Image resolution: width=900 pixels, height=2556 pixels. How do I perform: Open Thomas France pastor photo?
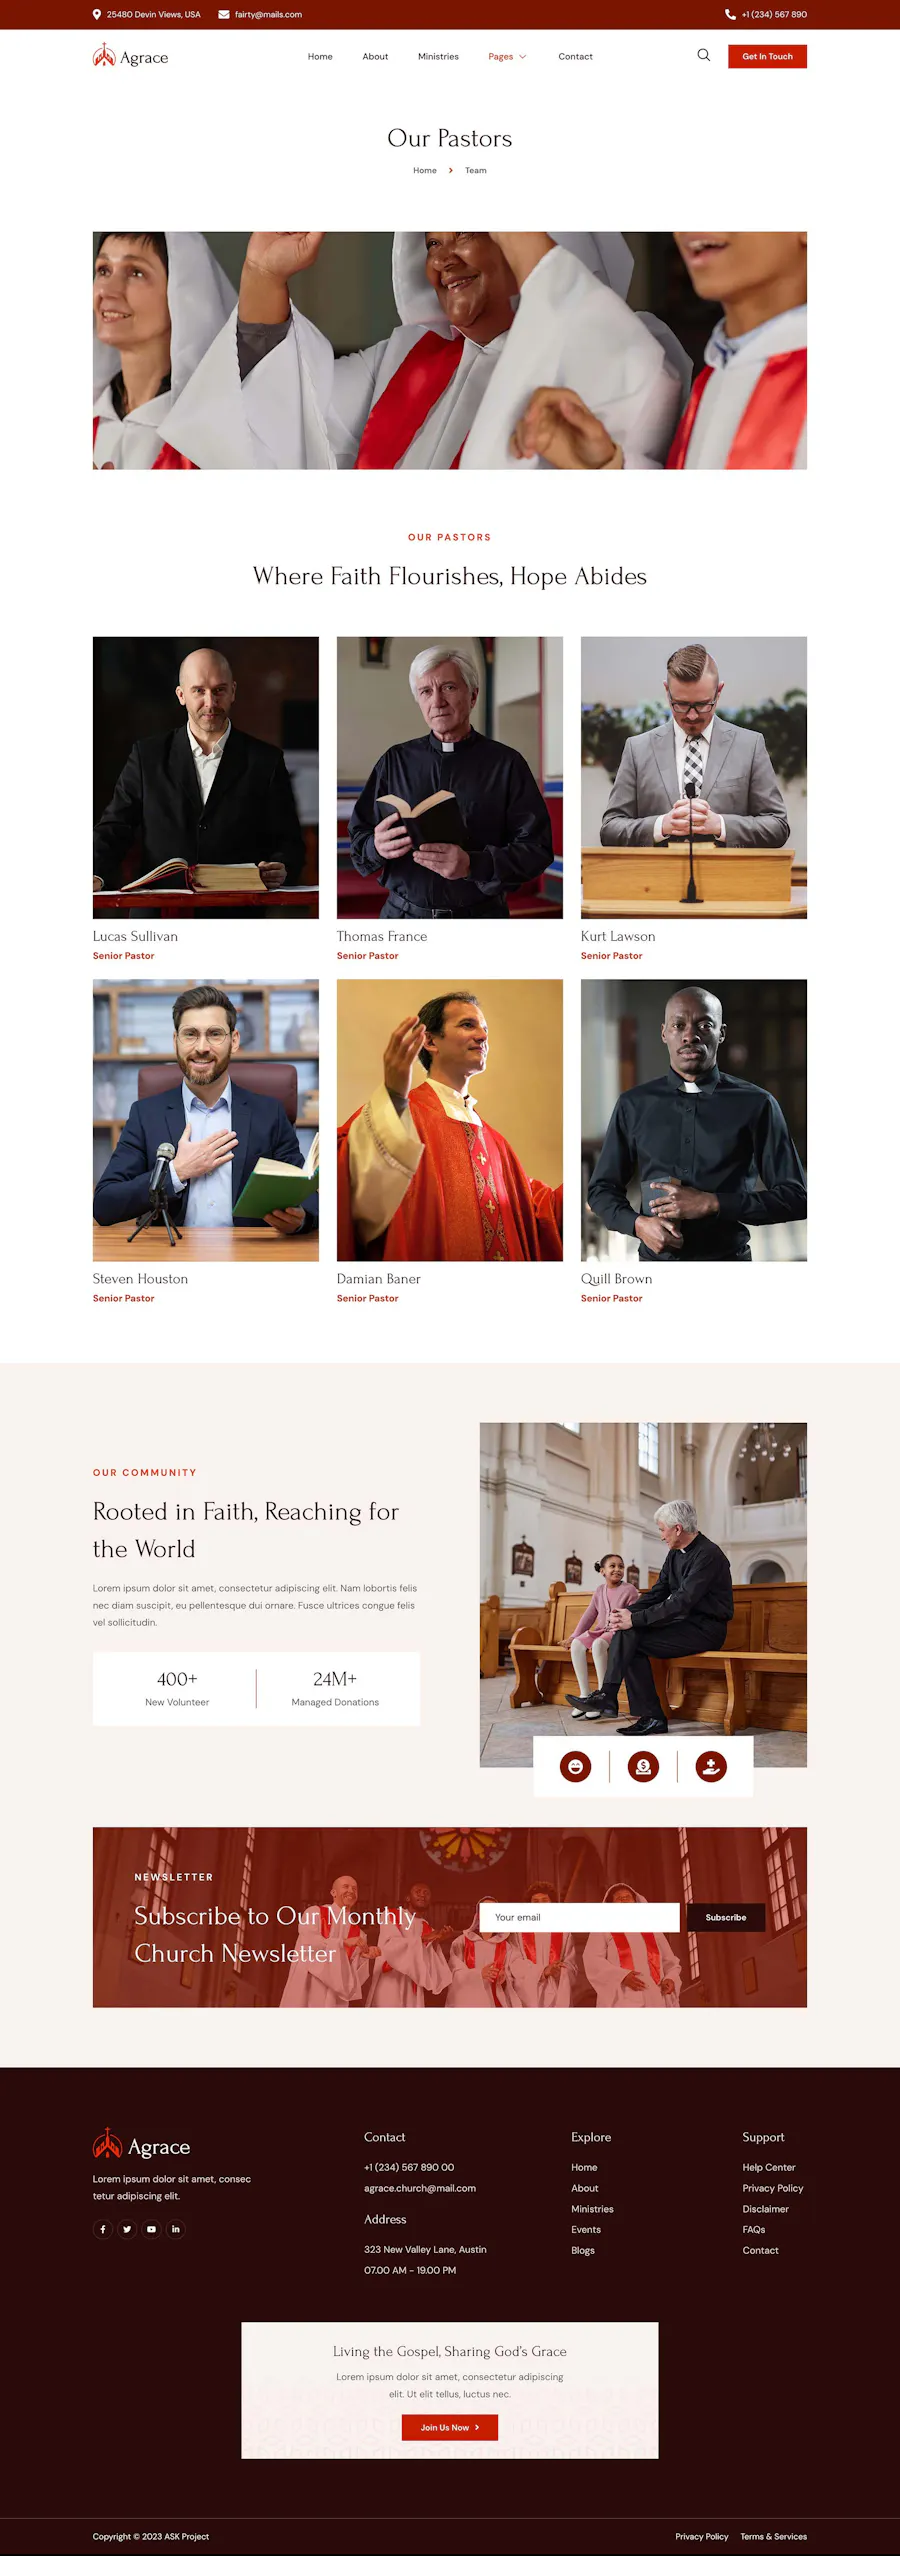point(450,778)
